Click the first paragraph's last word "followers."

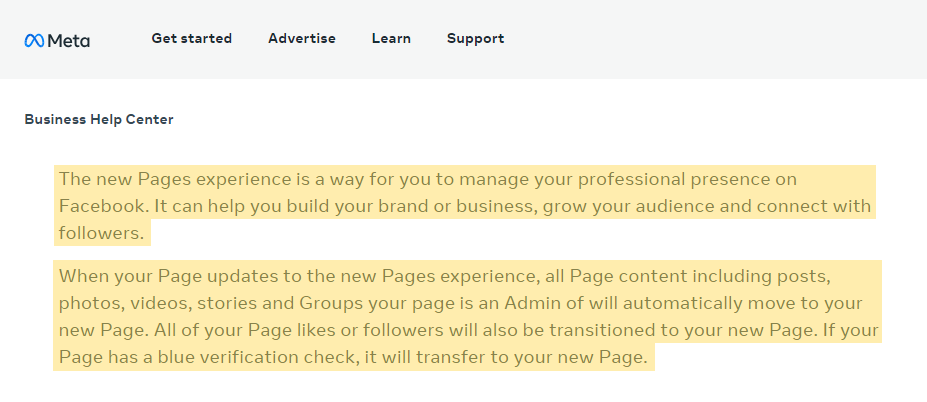(101, 233)
